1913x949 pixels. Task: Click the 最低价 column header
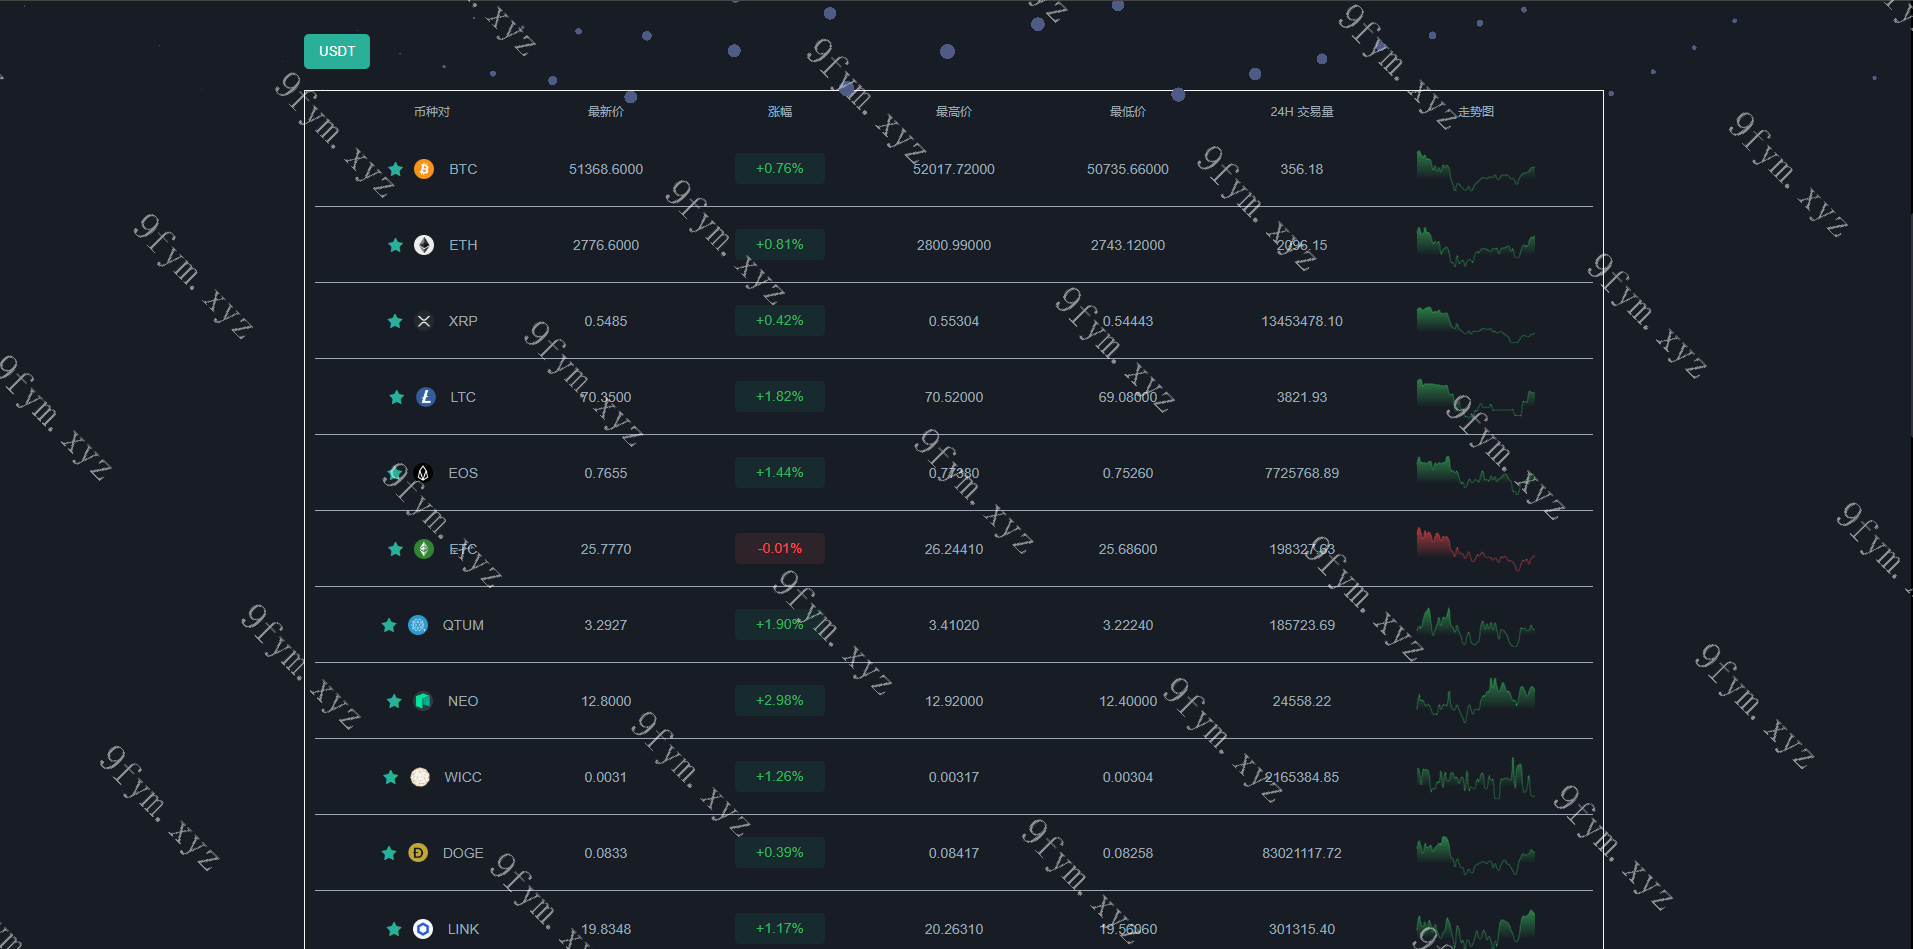coord(1128,112)
